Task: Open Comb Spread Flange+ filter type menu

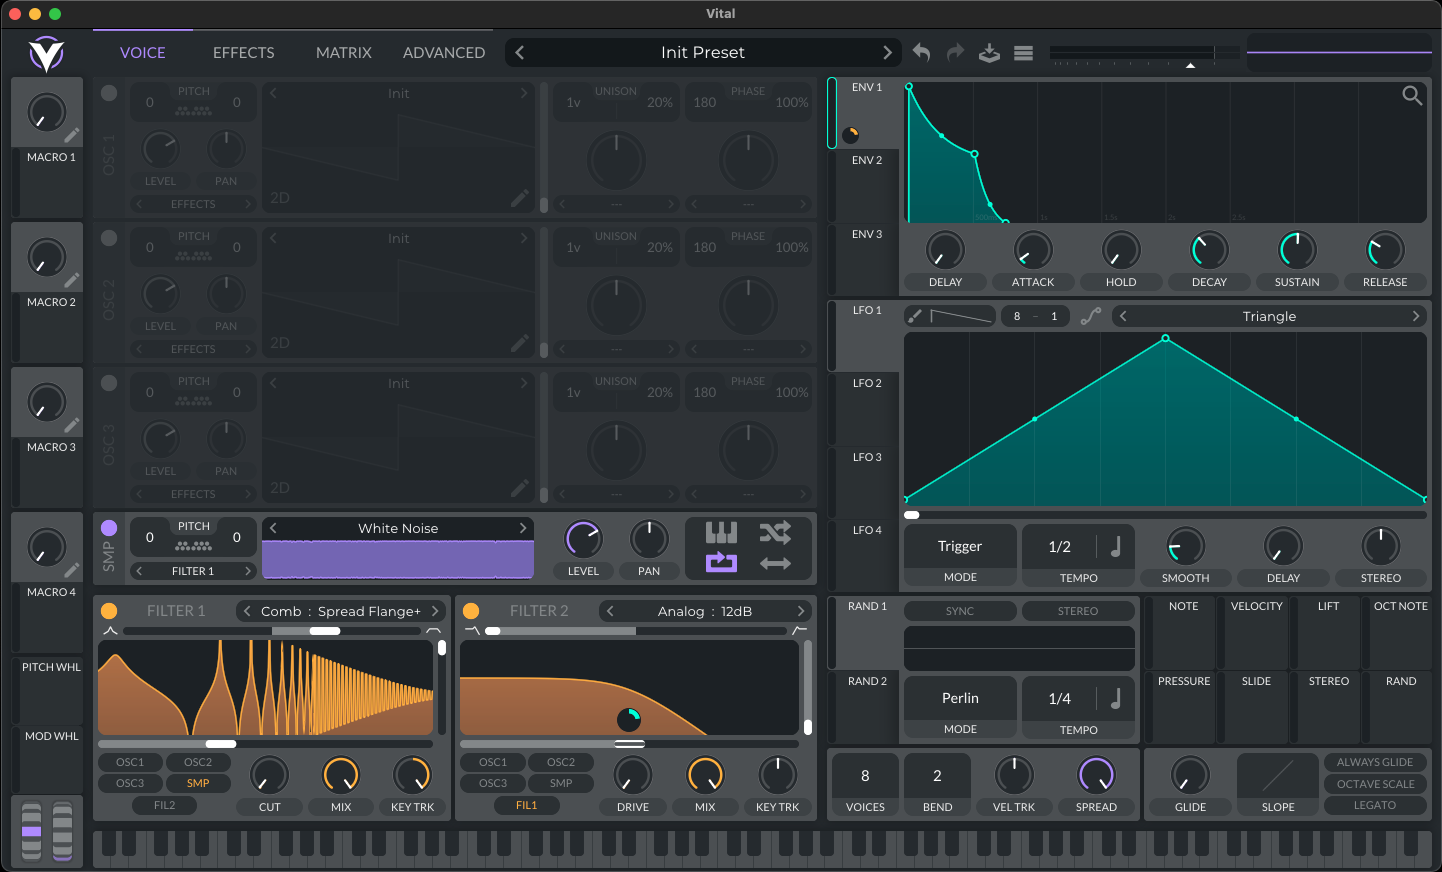Action: tap(340, 611)
